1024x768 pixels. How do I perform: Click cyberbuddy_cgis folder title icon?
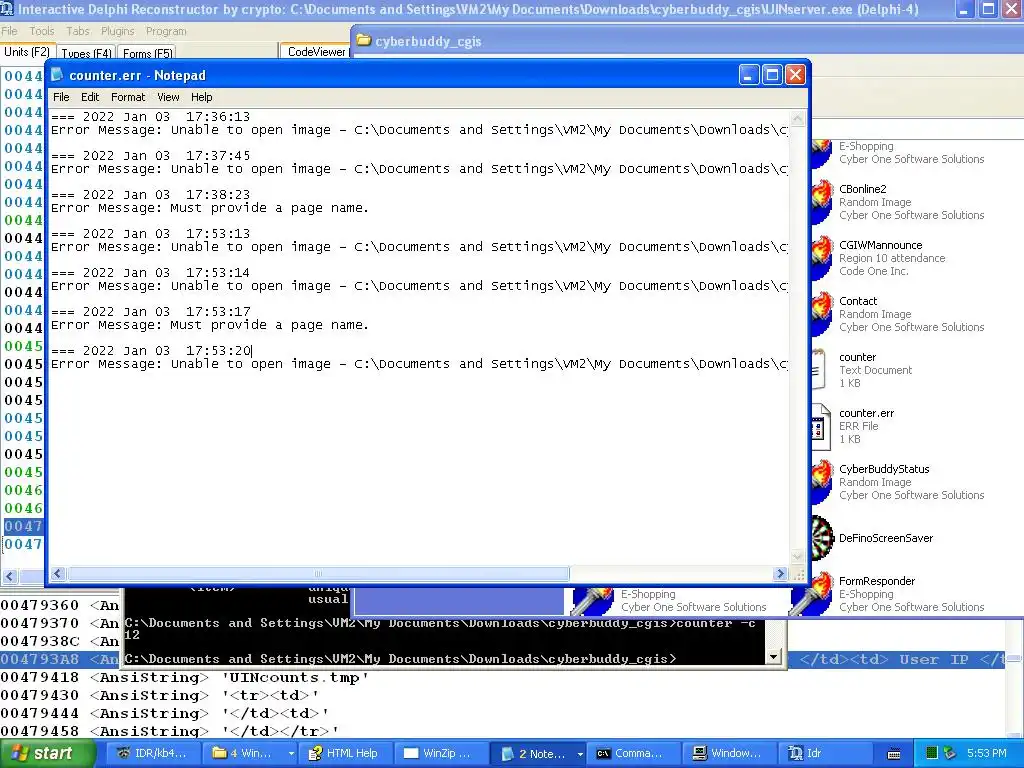pos(364,40)
